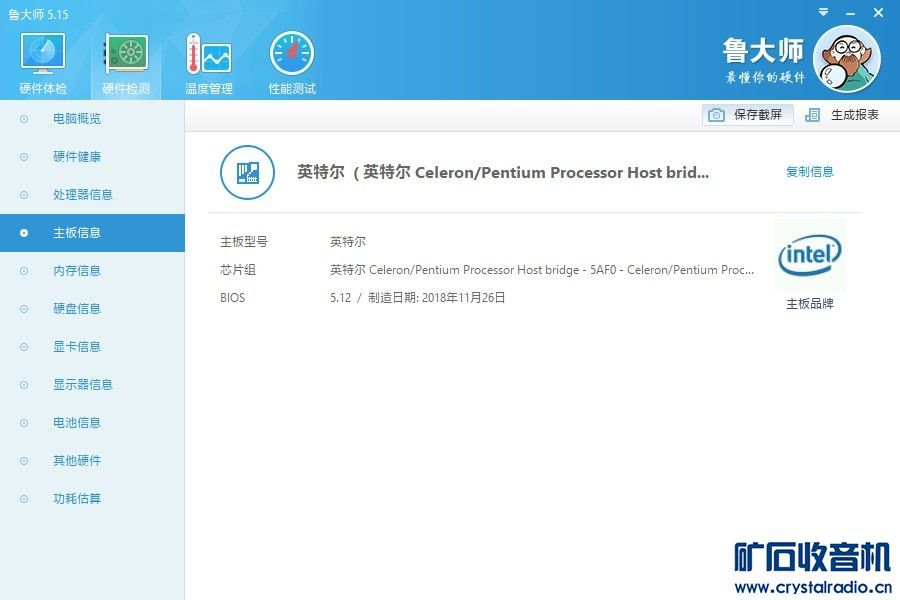Click the chipset value ending in 5AF0 text
900x600 pixels.
coord(542,269)
